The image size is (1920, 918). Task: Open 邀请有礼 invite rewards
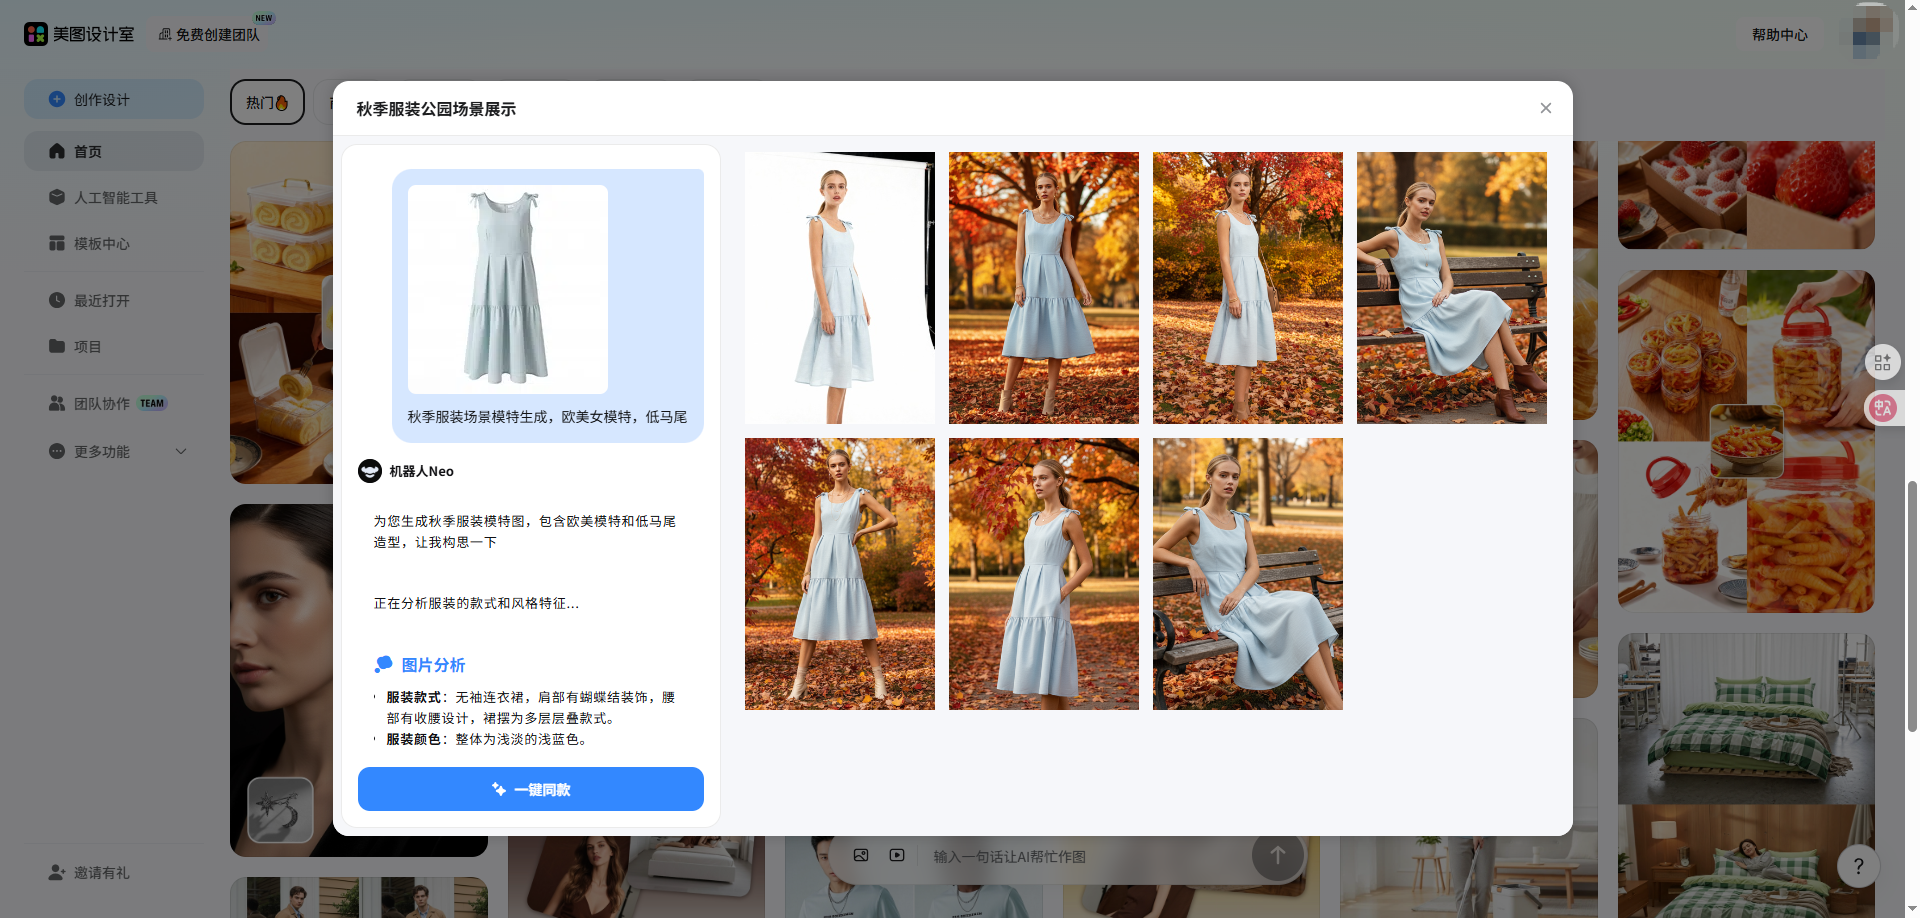[x=100, y=872]
